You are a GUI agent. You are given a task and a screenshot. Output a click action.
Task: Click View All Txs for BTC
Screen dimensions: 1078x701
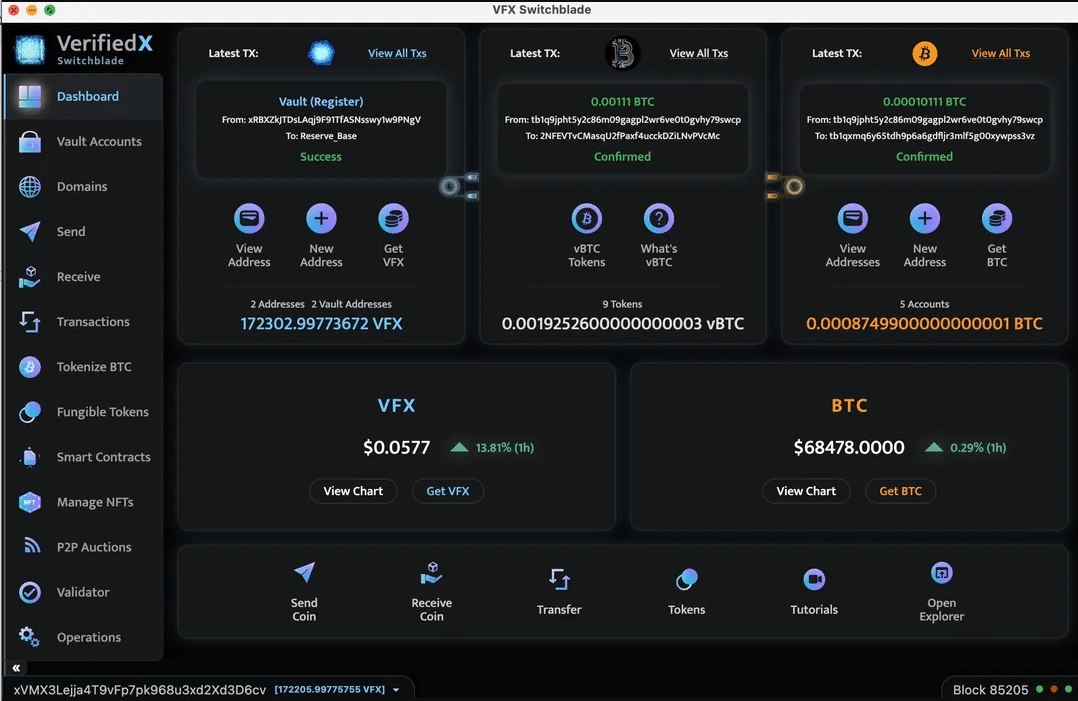[x=1000, y=53]
